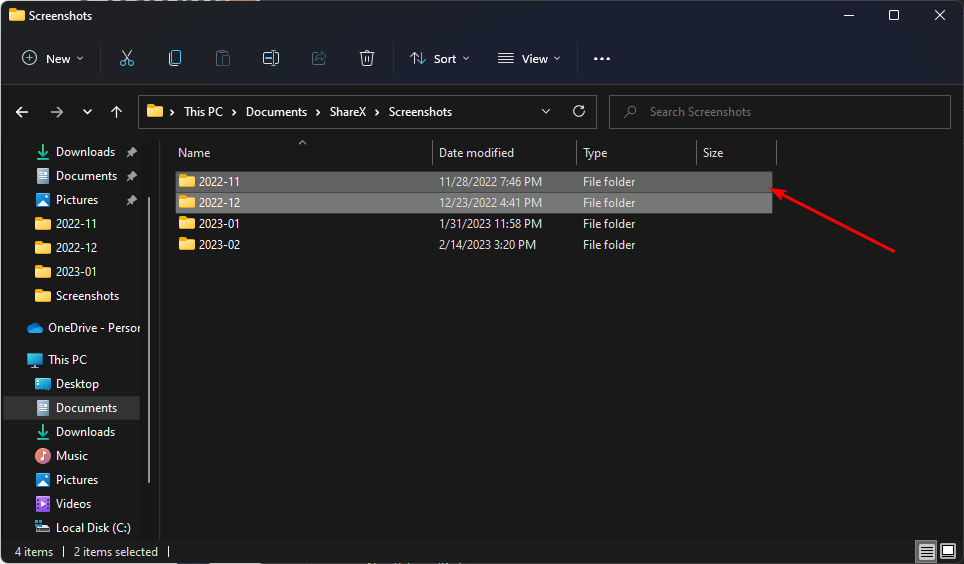Sort files by Date modified column

tap(476, 153)
